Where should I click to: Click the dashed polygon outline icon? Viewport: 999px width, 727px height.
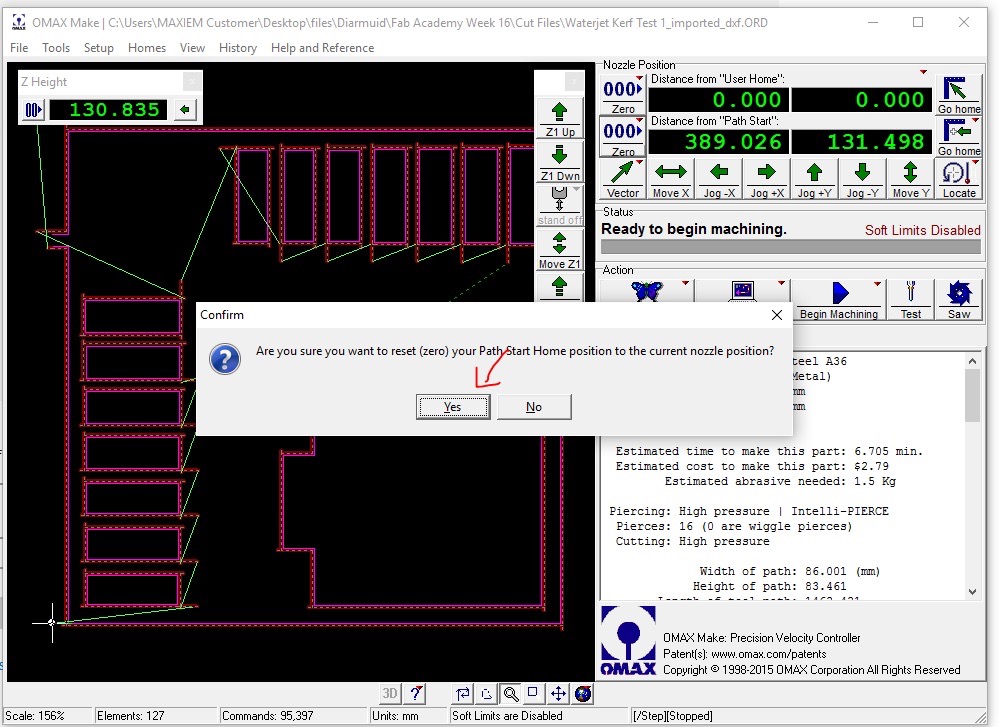pyautogui.click(x=487, y=693)
